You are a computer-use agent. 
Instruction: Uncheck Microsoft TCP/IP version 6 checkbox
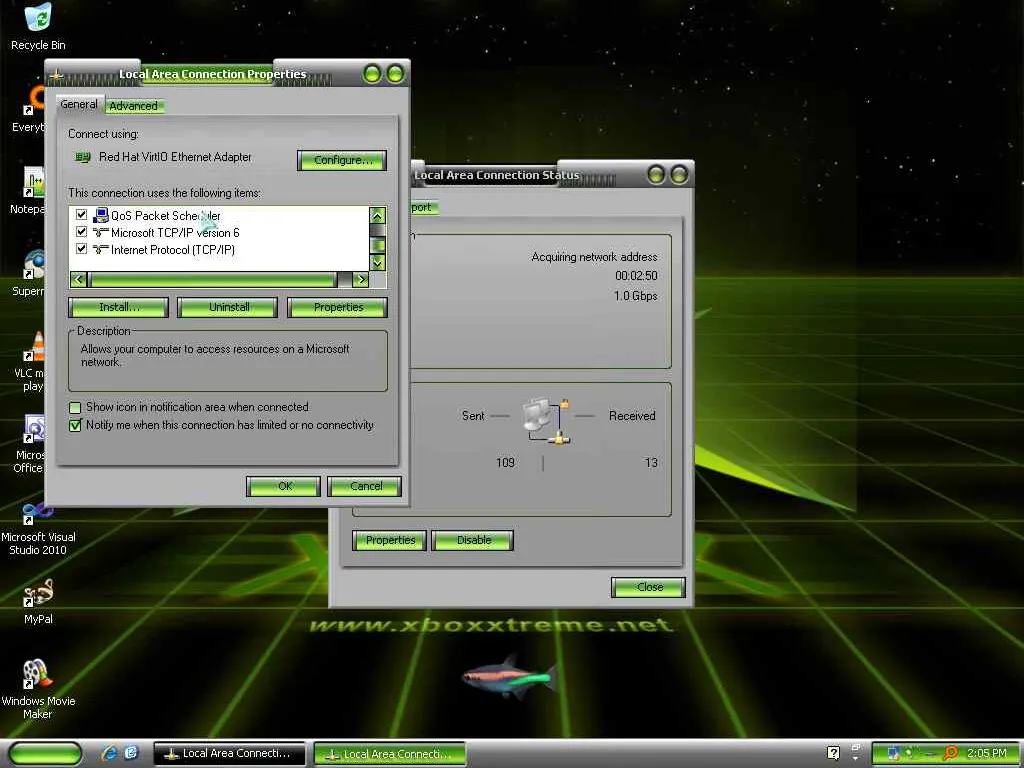coord(82,231)
